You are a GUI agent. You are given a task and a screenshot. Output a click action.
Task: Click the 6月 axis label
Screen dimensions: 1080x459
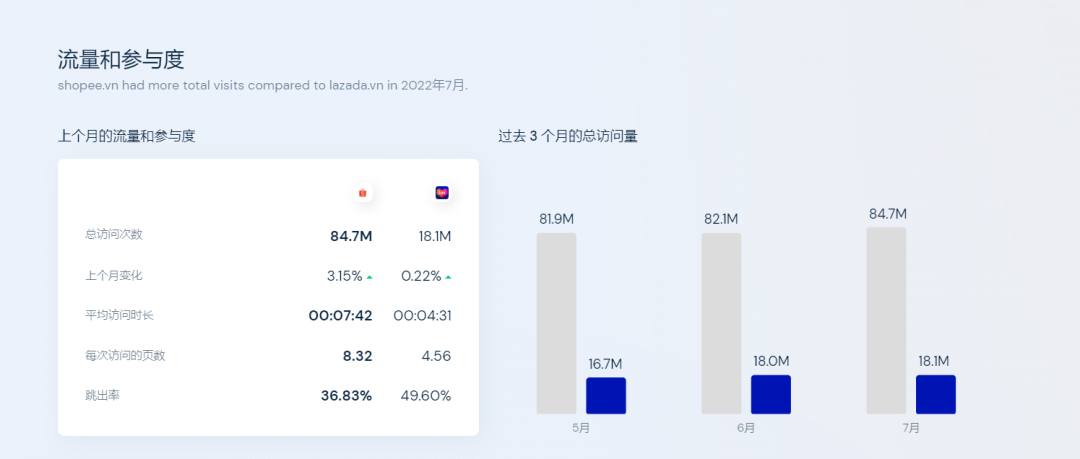(746, 428)
